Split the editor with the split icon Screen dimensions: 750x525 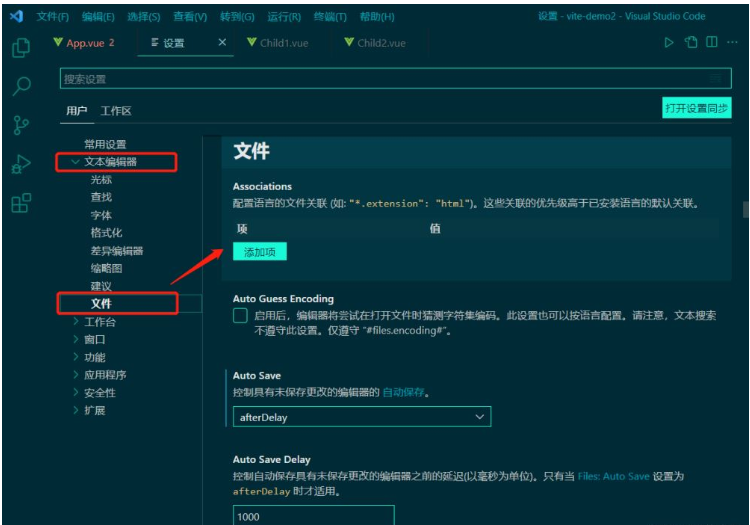[712, 42]
